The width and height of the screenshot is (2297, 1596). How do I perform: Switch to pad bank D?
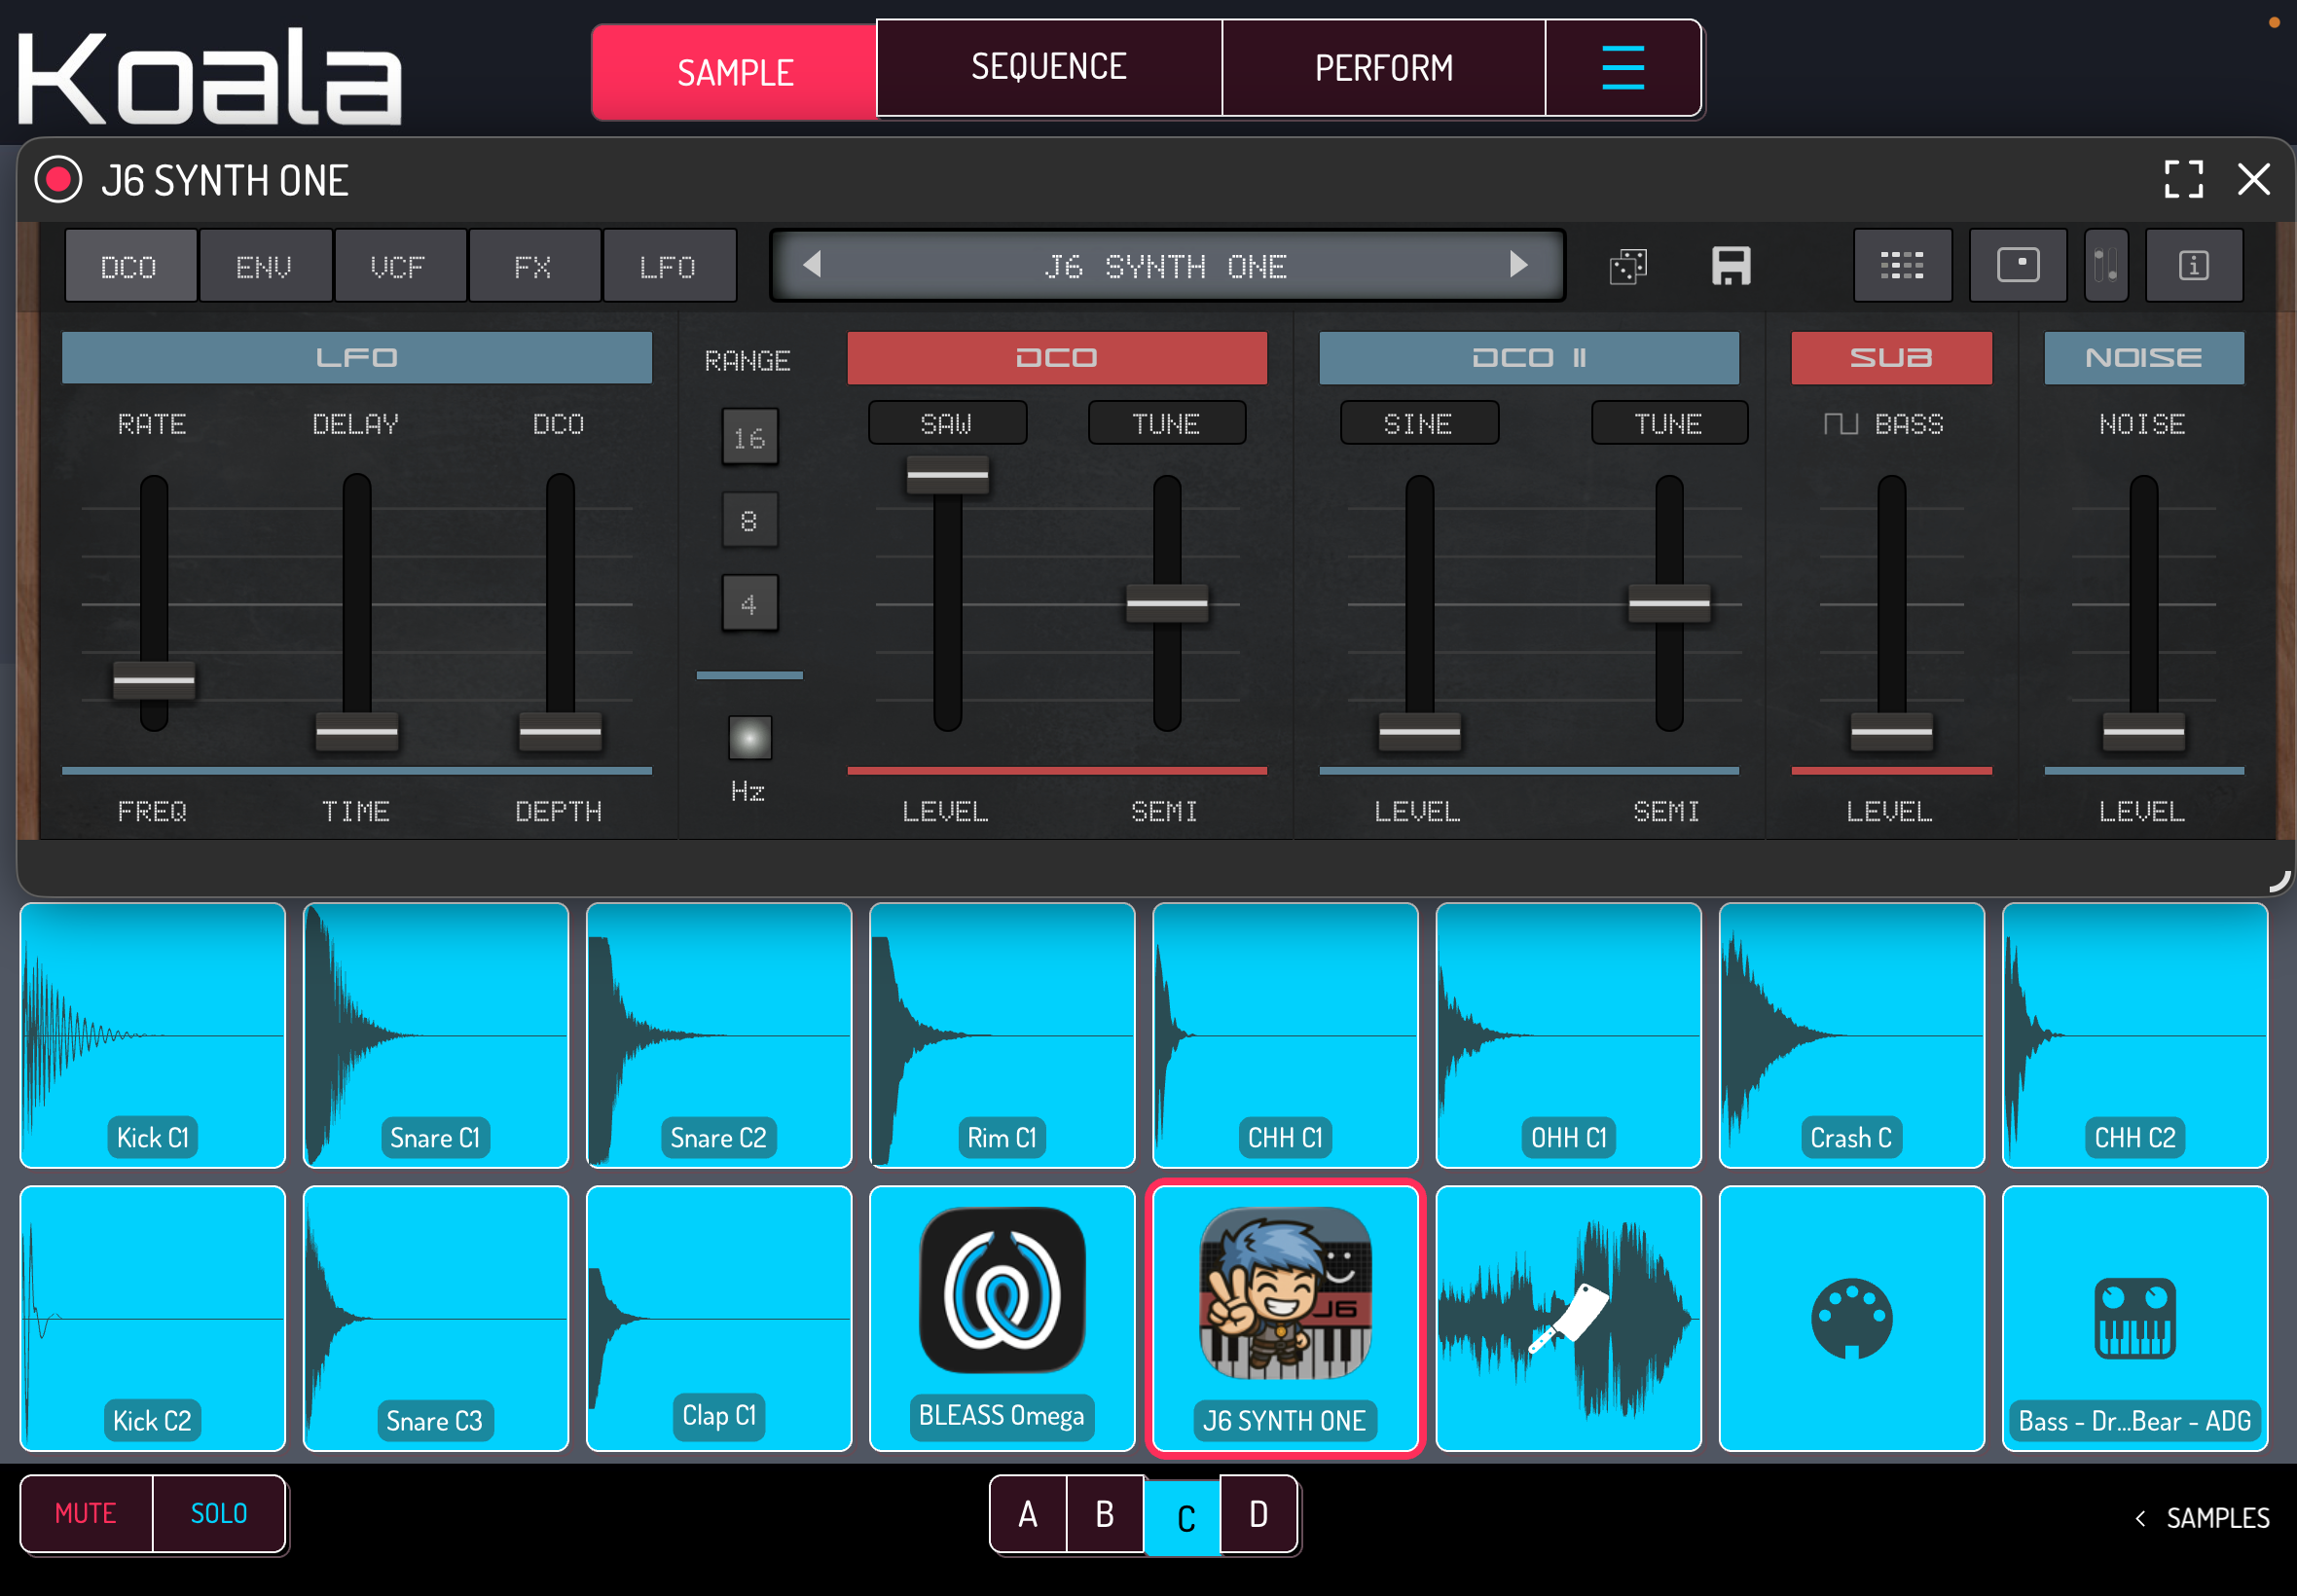[1259, 1515]
